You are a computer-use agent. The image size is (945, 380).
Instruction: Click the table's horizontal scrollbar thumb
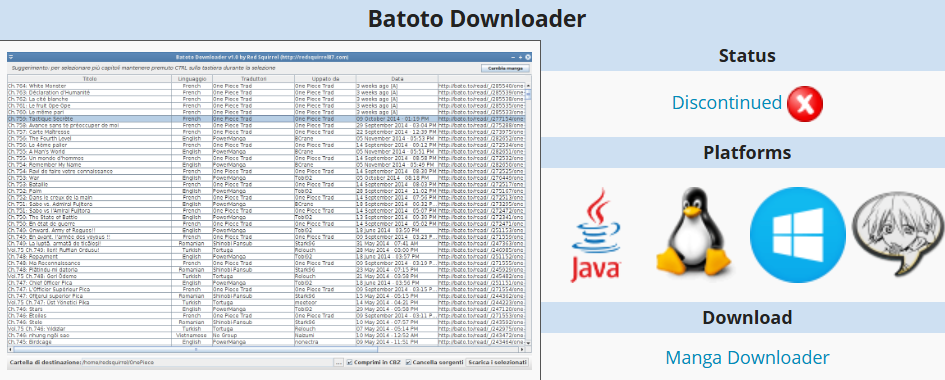pos(195,349)
